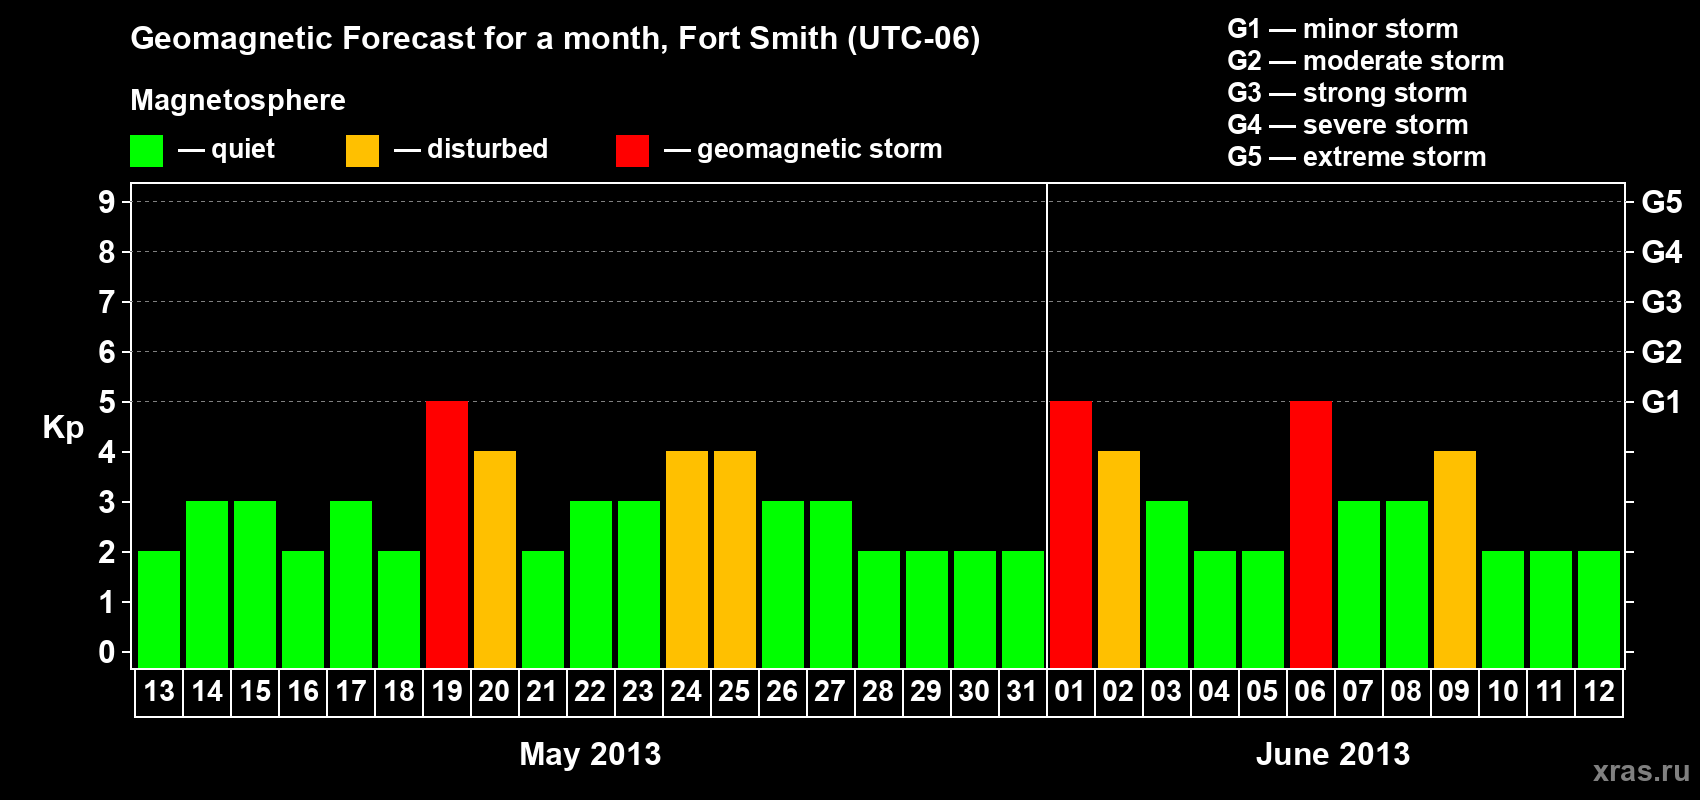Click the date label 04

point(1214,691)
